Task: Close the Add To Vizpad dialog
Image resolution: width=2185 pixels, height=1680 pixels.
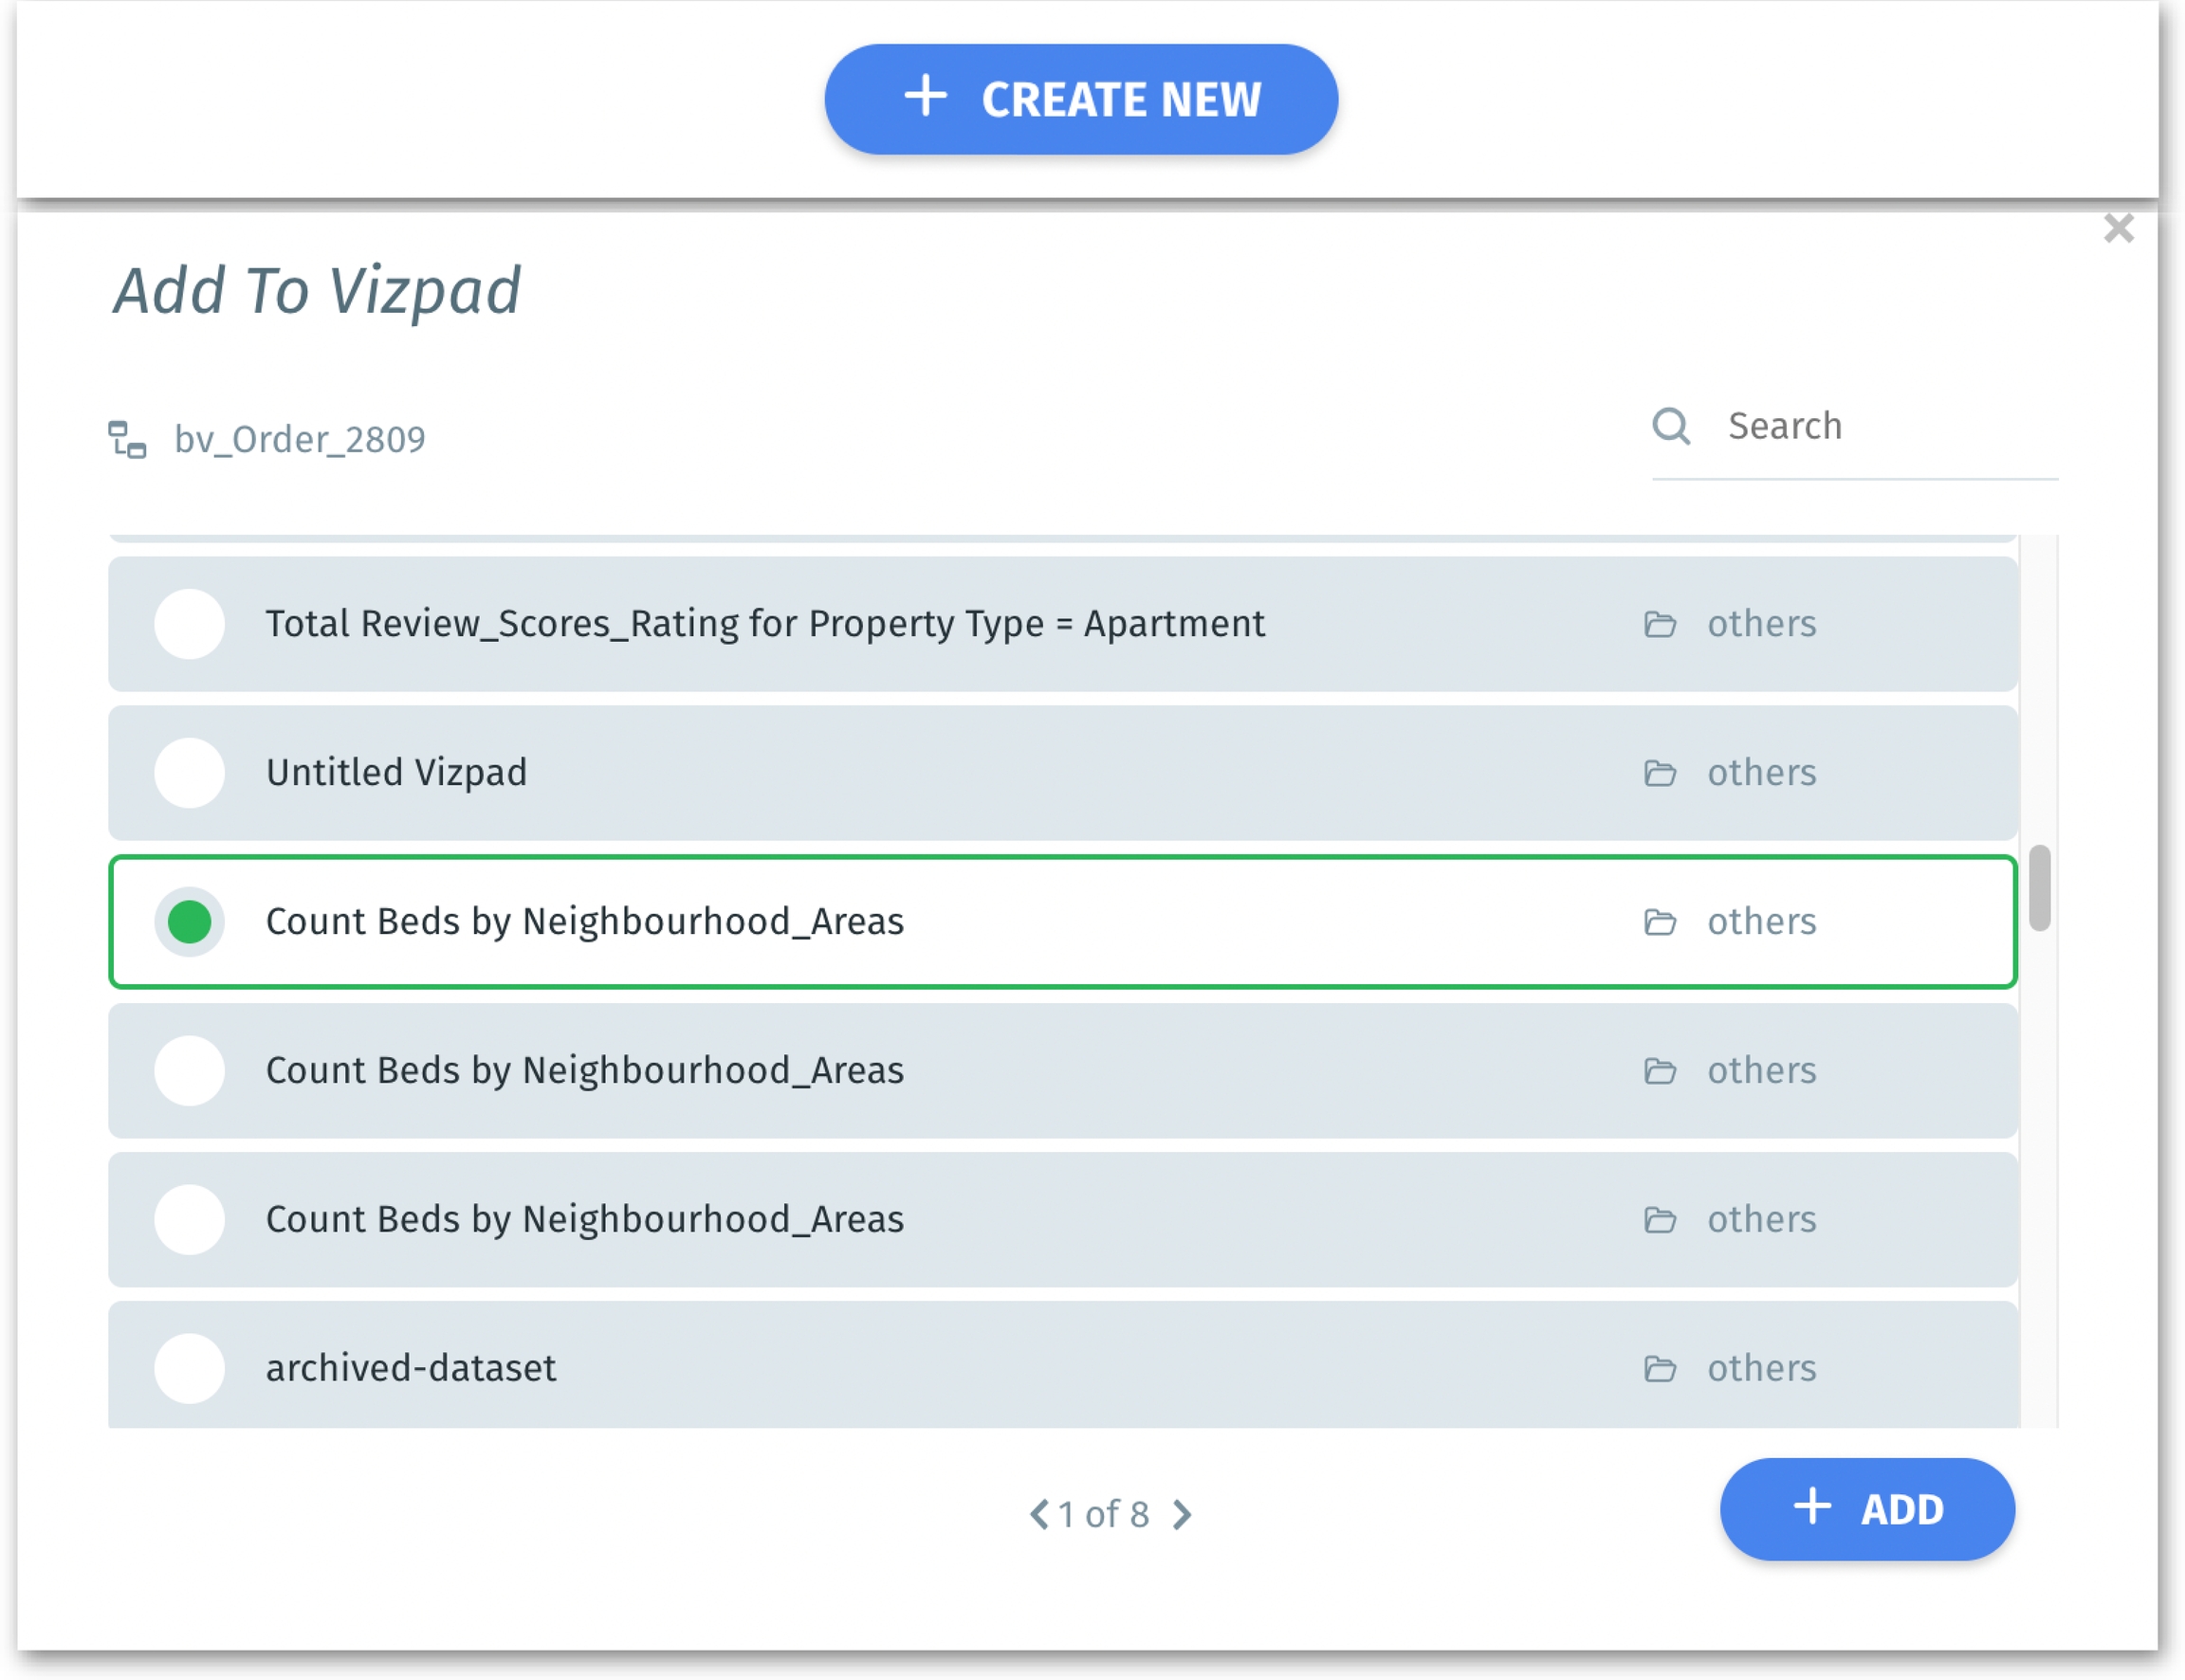Action: (x=2118, y=229)
